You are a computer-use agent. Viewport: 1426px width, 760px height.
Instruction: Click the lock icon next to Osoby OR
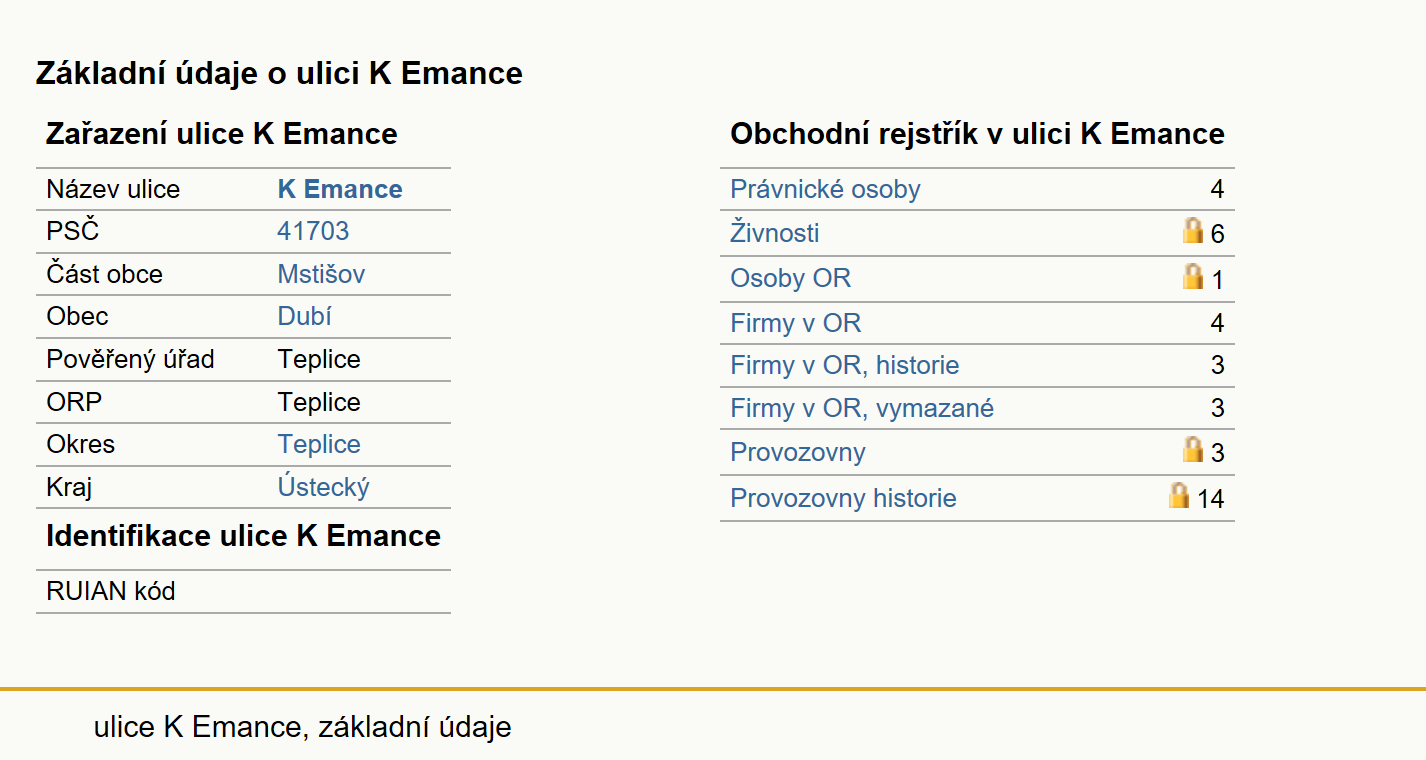pyautogui.click(x=1192, y=276)
